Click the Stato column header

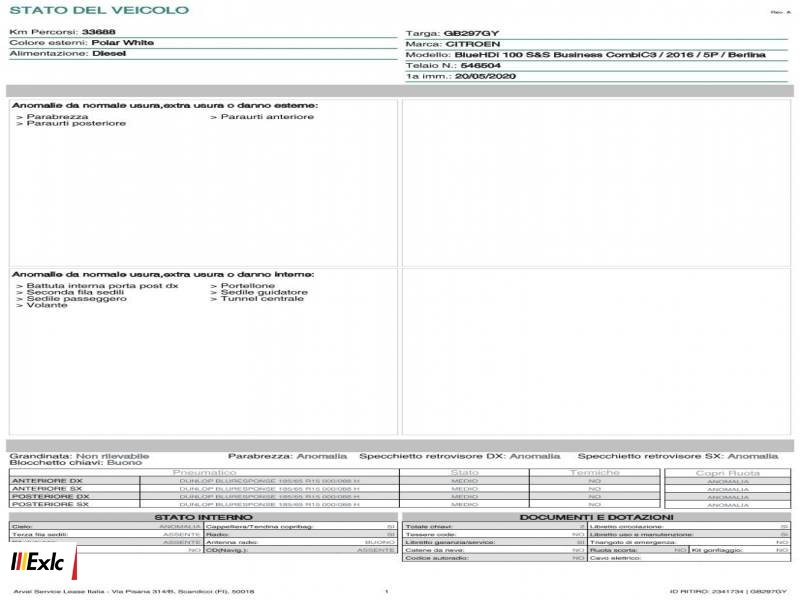click(x=464, y=472)
